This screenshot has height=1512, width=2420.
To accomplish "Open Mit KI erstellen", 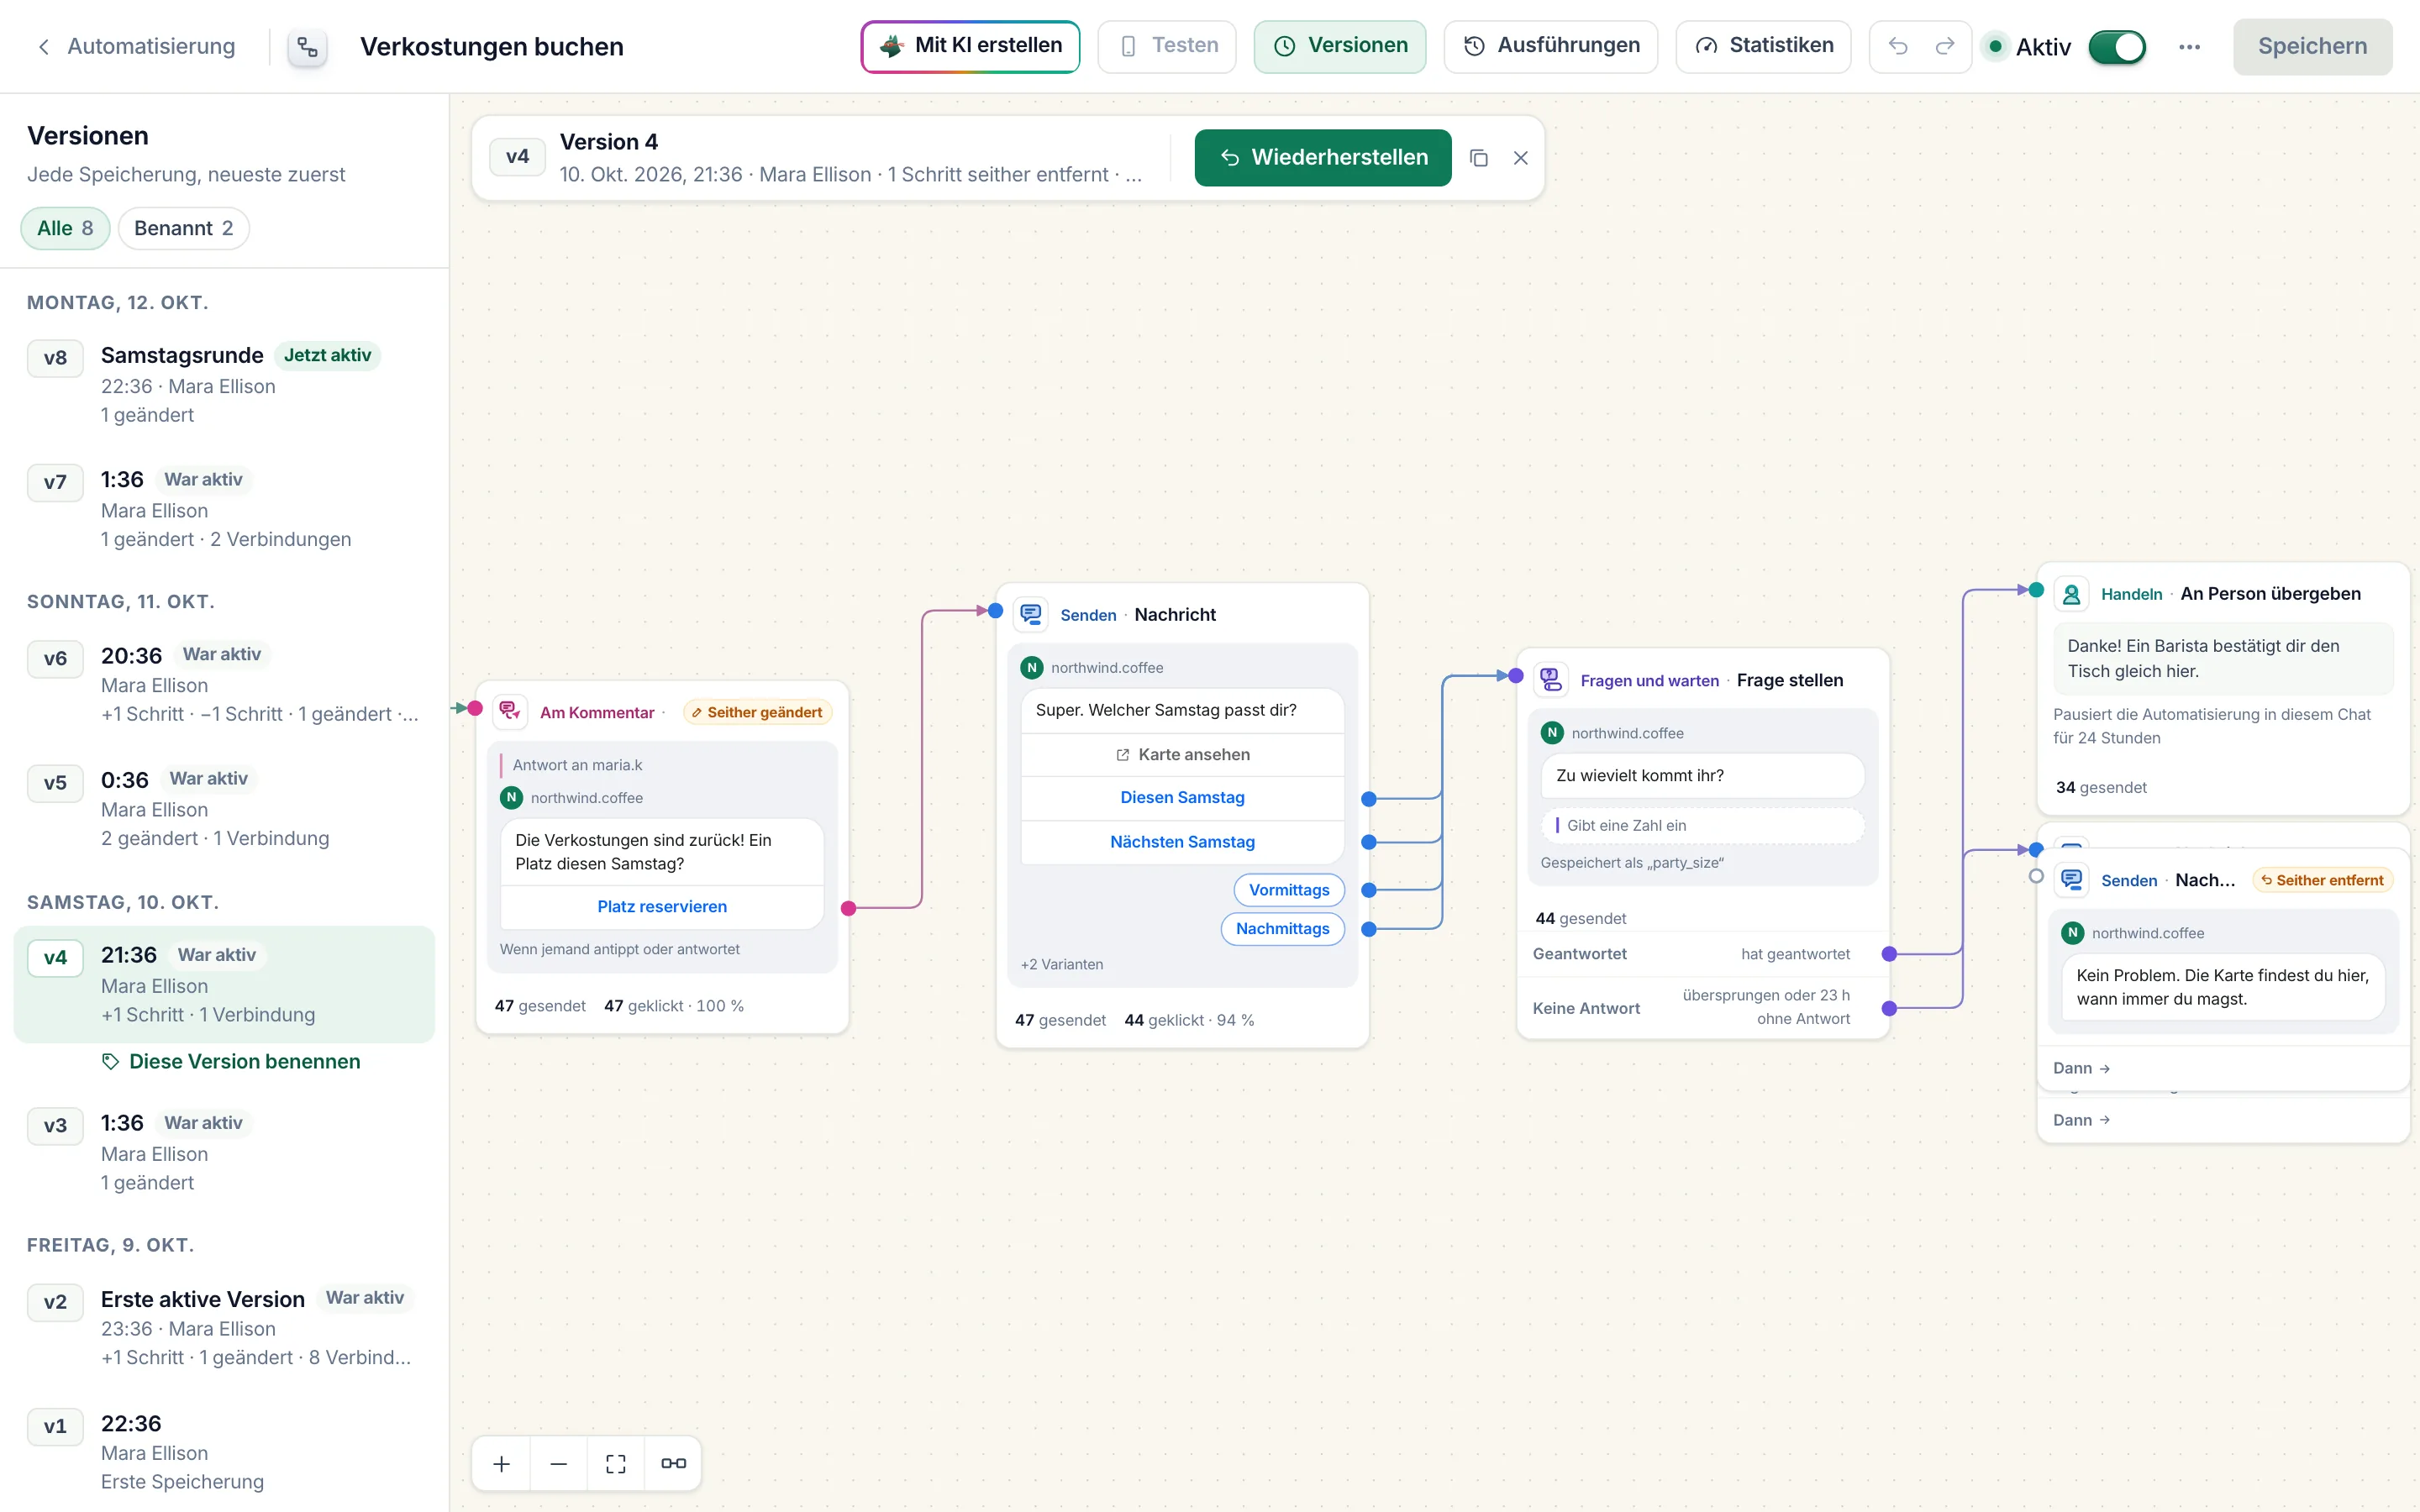I will (970, 46).
